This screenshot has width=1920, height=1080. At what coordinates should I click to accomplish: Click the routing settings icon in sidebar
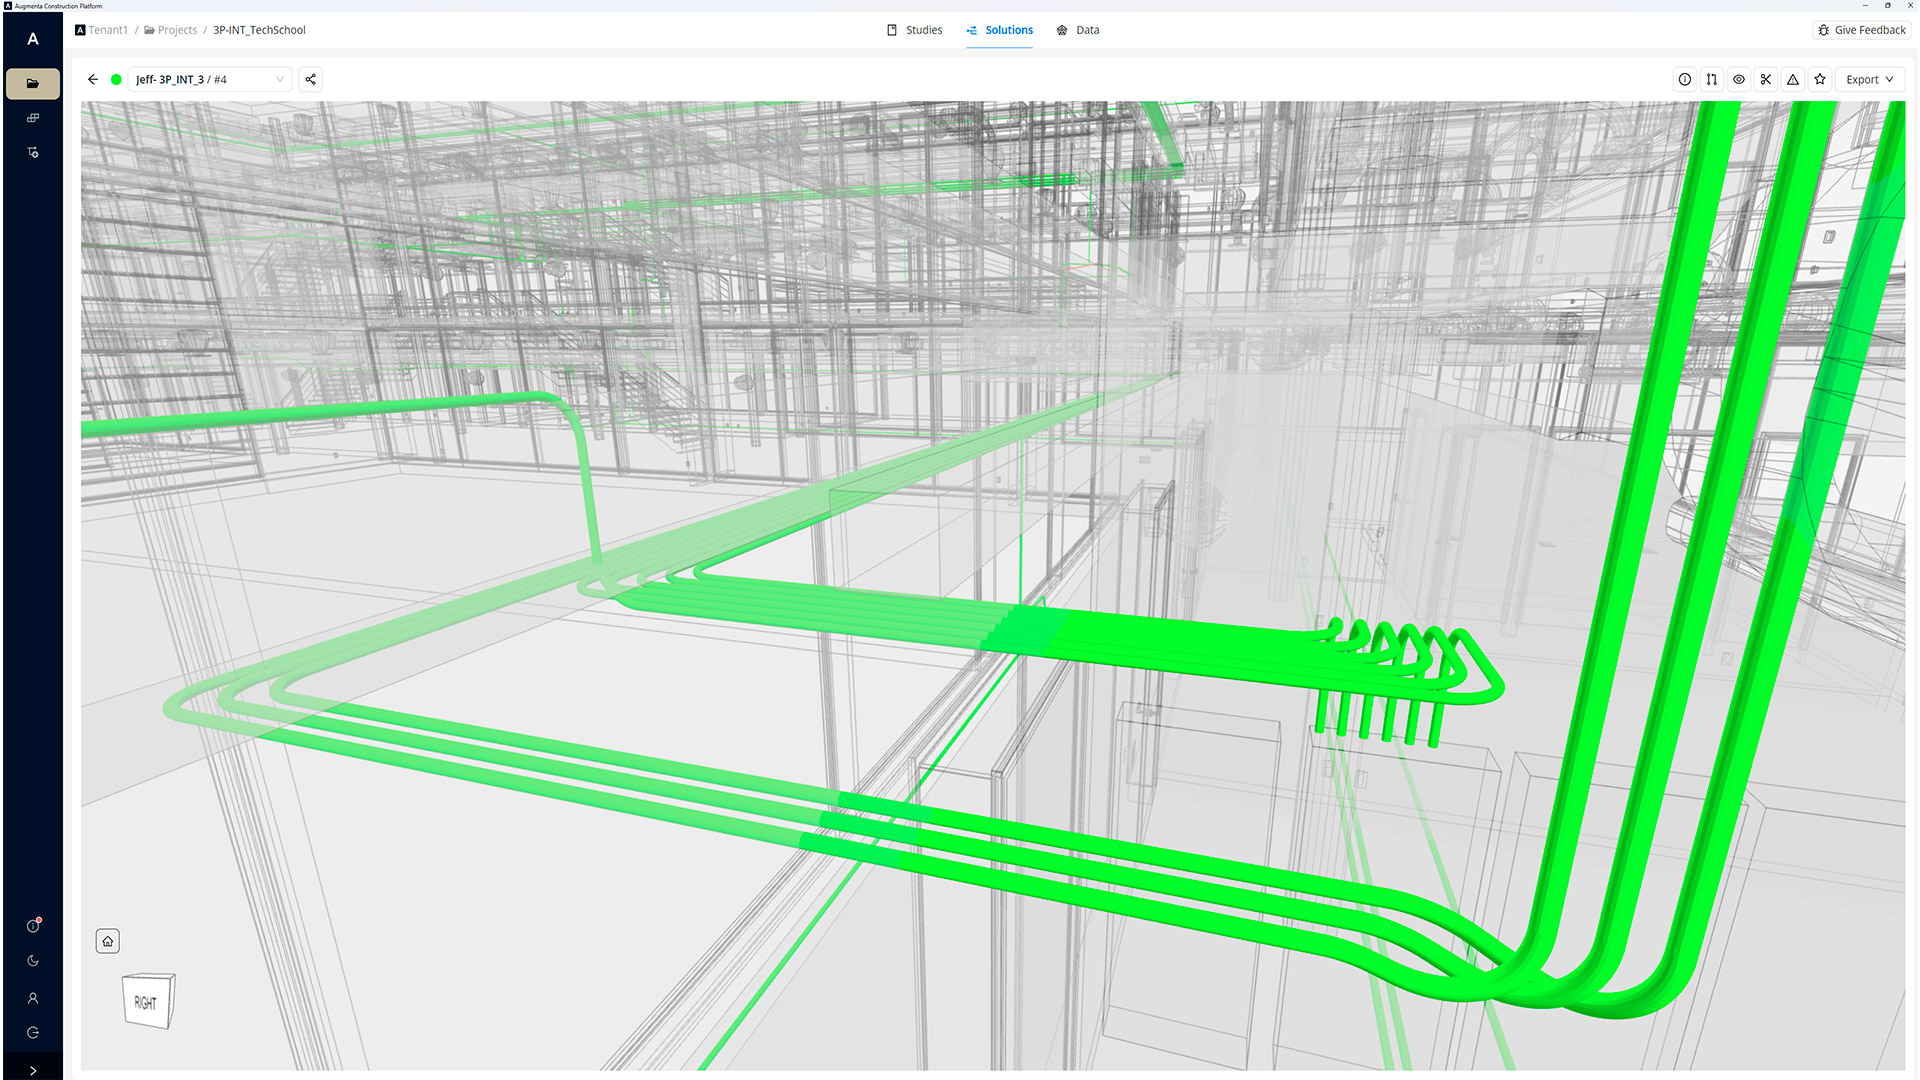coord(33,153)
